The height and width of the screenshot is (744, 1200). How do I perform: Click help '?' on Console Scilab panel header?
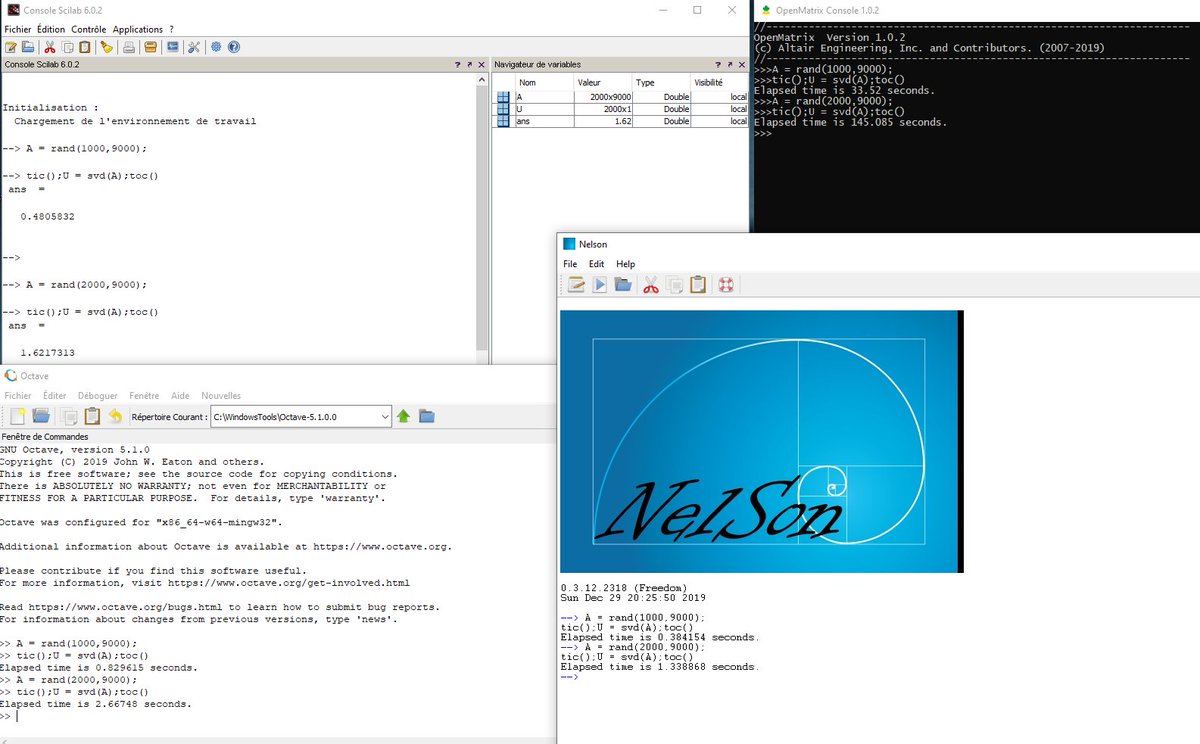pos(457,64)
